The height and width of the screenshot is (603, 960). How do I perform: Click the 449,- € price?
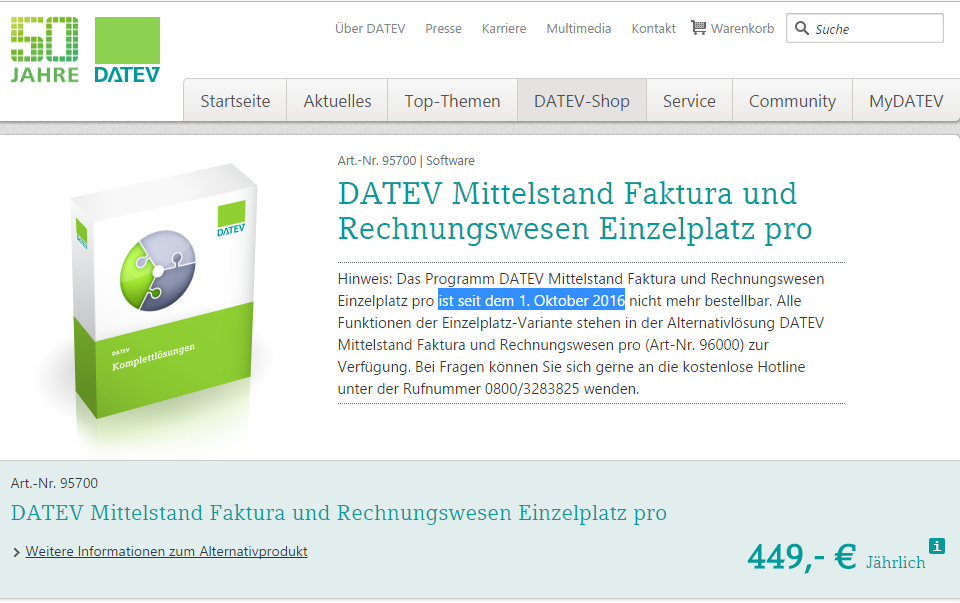(x=801, y=557)
